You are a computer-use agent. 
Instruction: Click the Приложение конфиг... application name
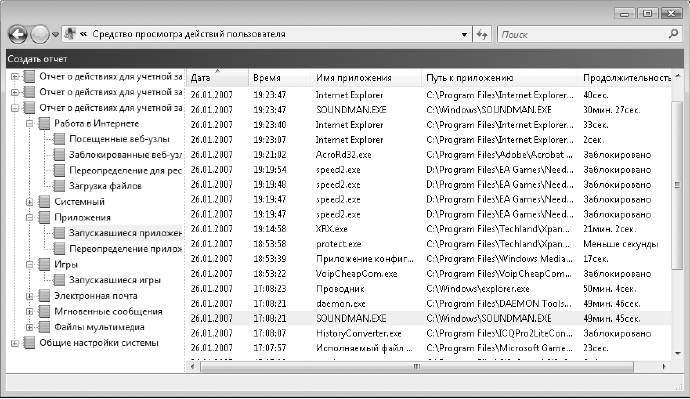[365, 259]
